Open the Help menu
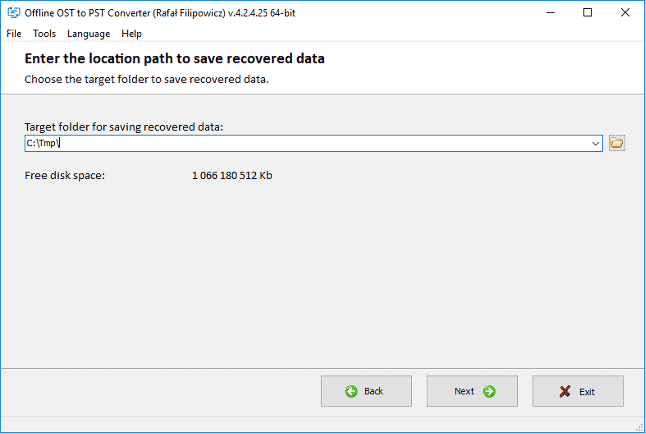 pos(131,33)
